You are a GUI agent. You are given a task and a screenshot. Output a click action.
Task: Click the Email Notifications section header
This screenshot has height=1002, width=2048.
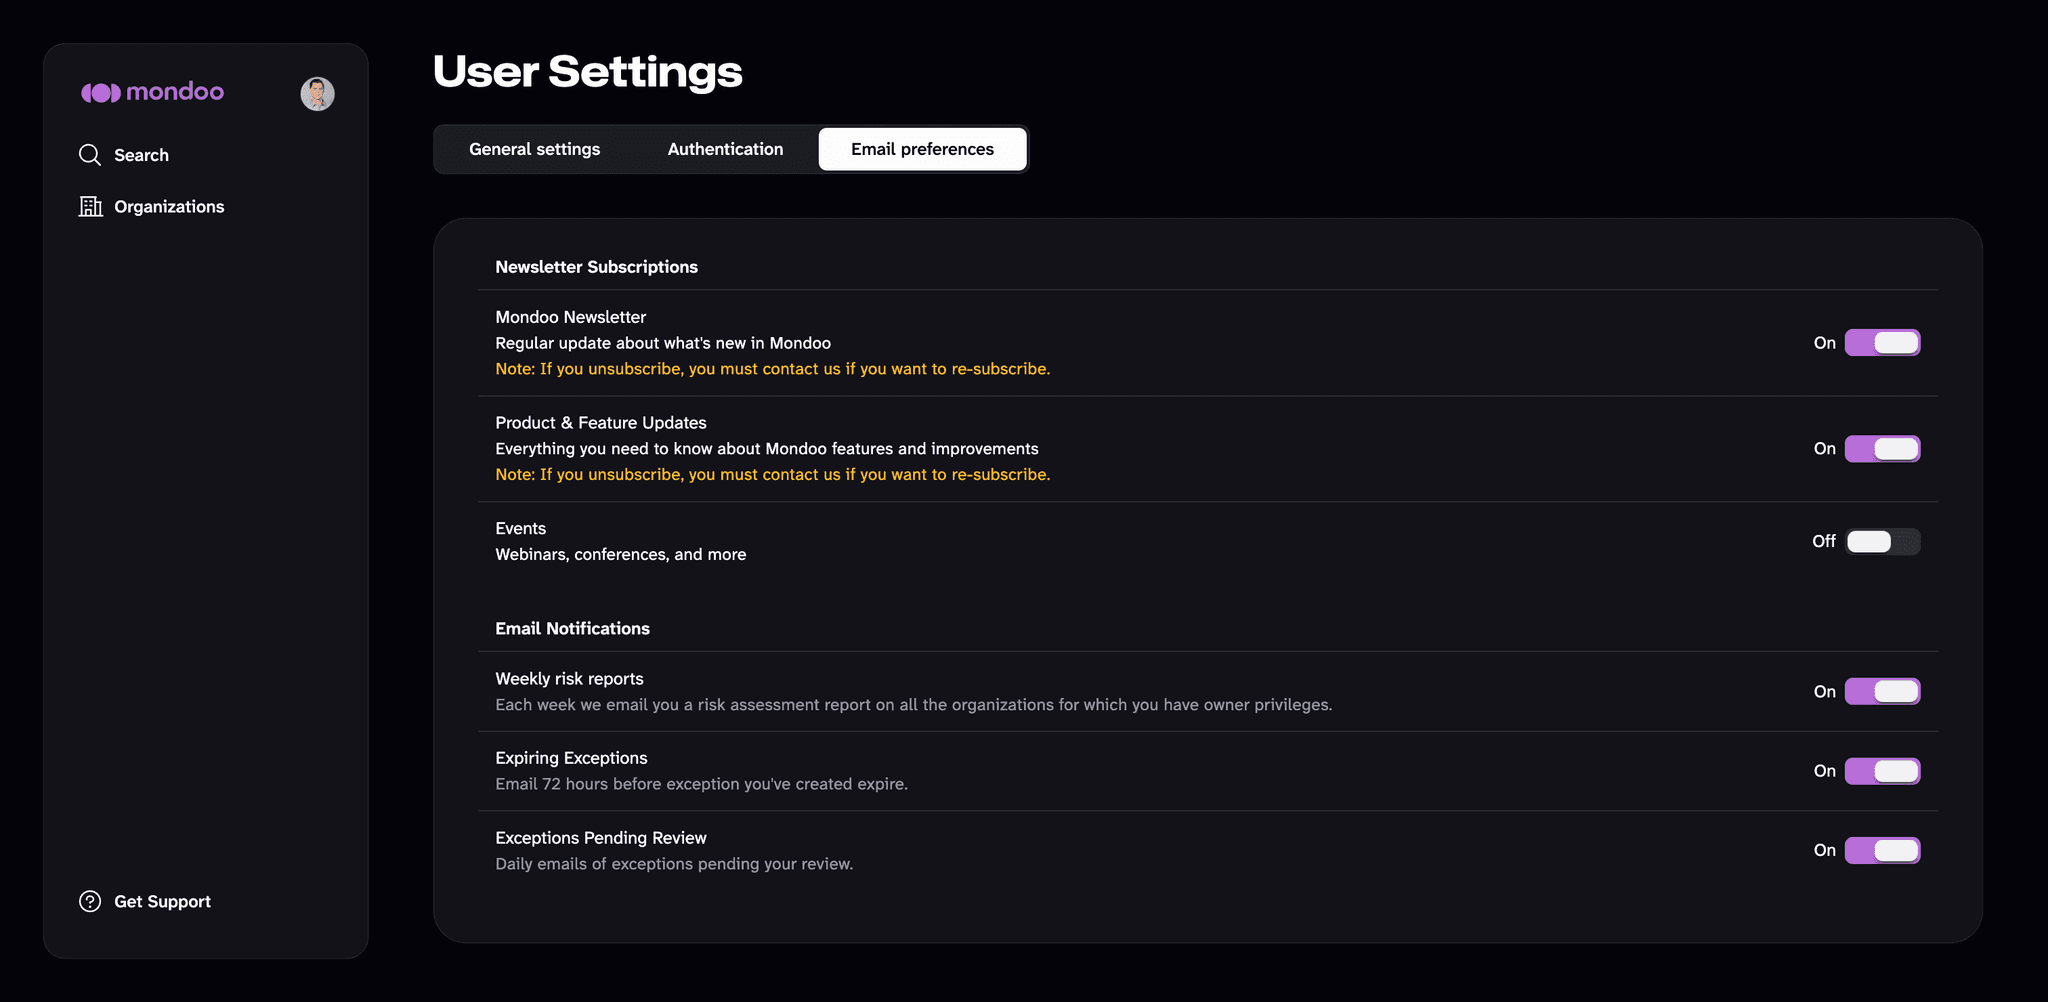point(572,628)
